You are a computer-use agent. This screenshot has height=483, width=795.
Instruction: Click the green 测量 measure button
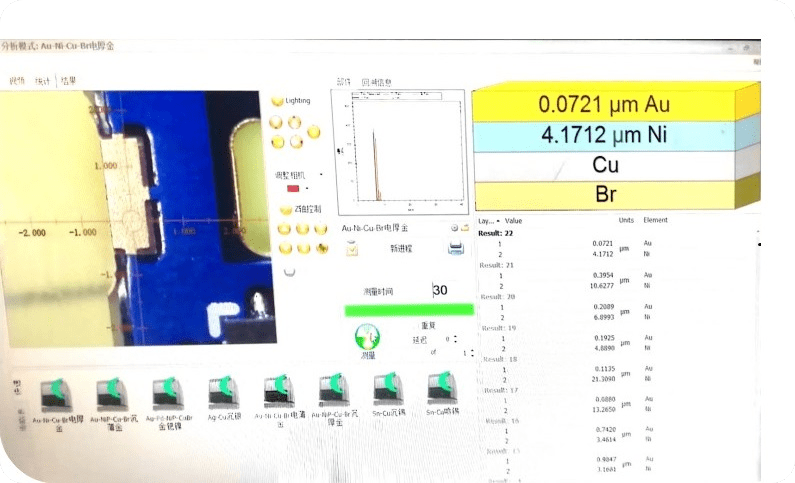[x=368, y=338]
